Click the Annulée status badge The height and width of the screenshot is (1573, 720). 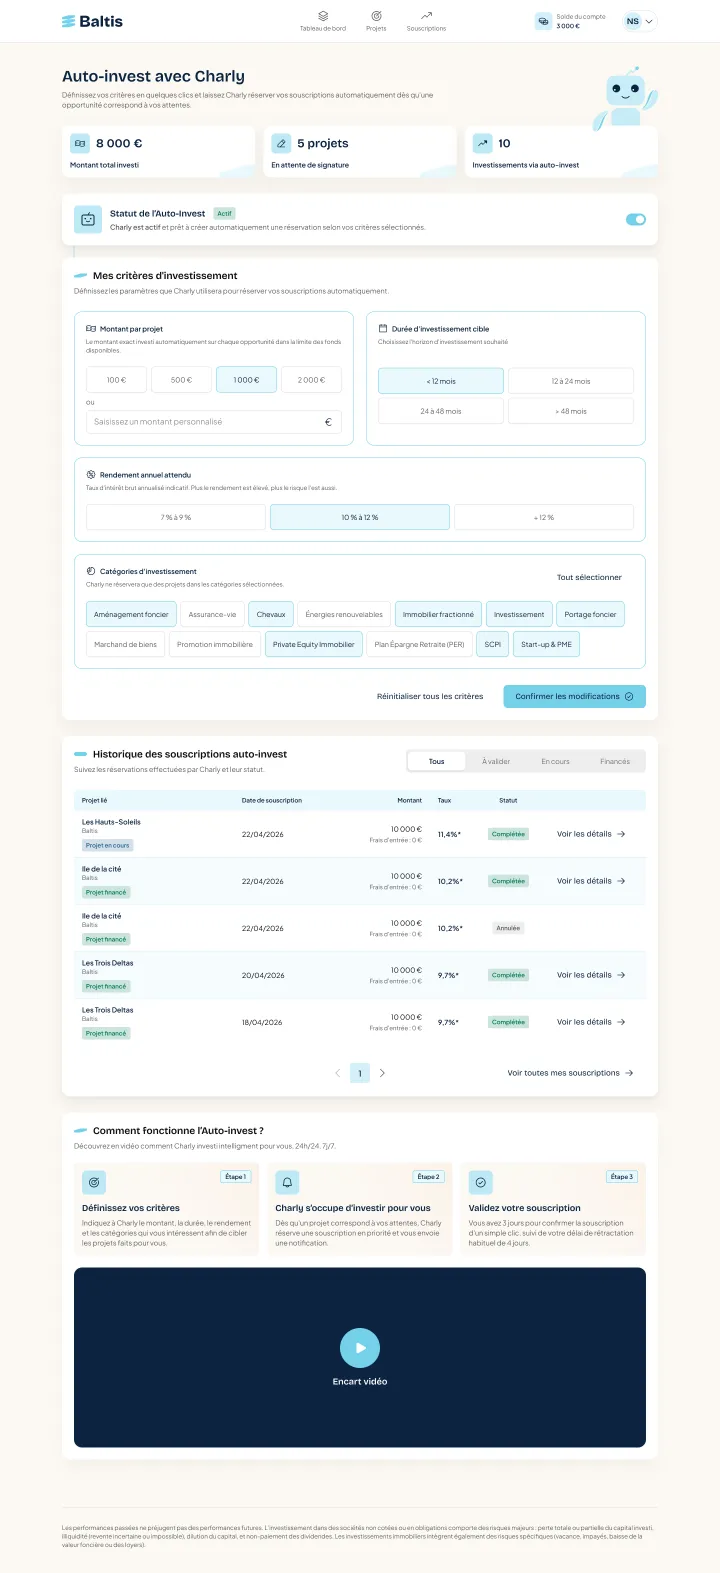coord(508,928)
